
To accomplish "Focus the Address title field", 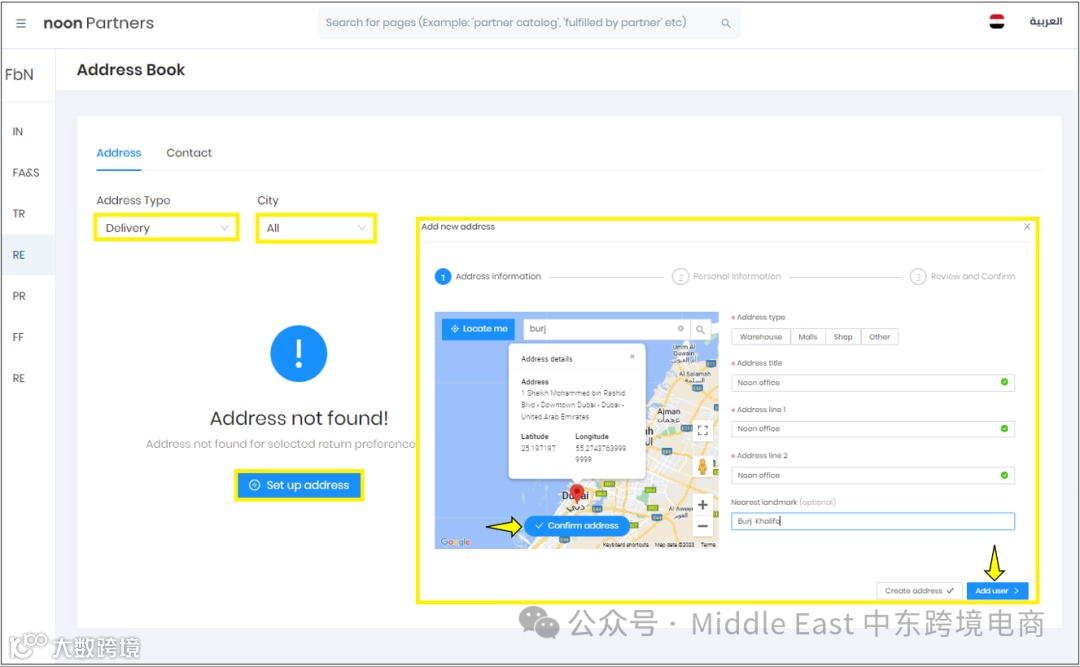I will tap(873, 382).
